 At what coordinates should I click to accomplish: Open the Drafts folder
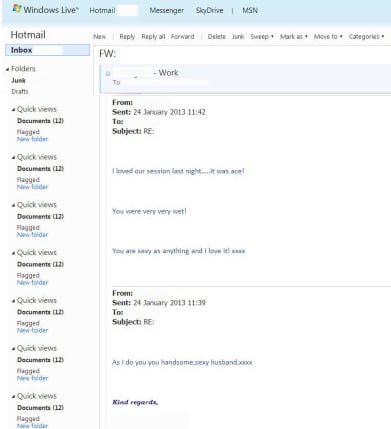point(20,91)
